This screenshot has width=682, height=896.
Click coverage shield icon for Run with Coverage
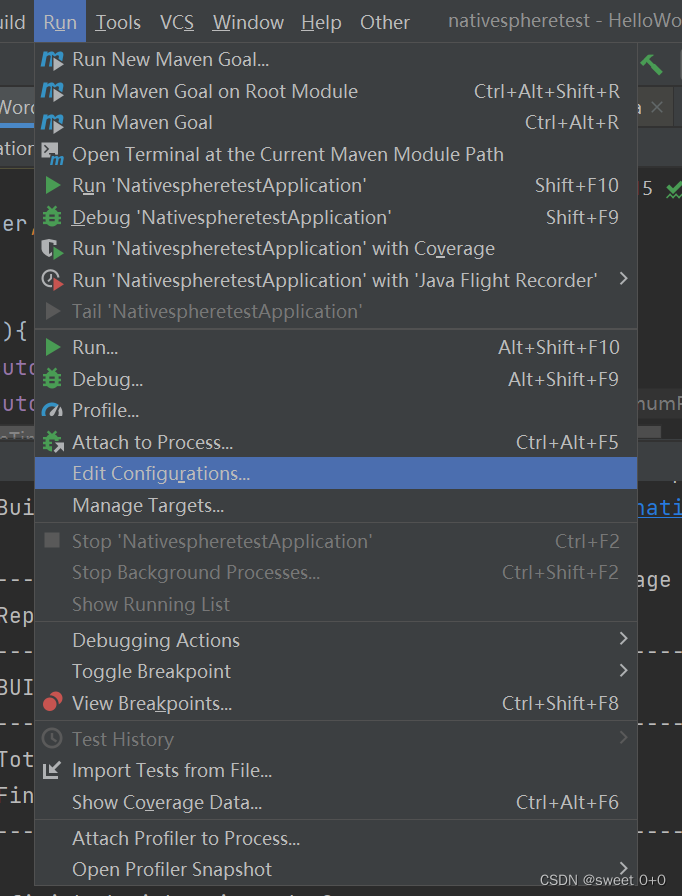52,249
